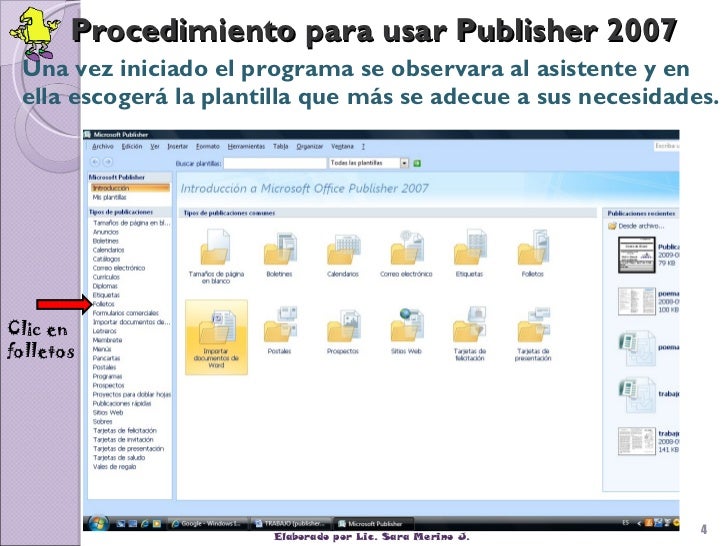Click Calendarios in the sidebar list
This screenshot has height=546, width=728.
click(x=109, y=250)
